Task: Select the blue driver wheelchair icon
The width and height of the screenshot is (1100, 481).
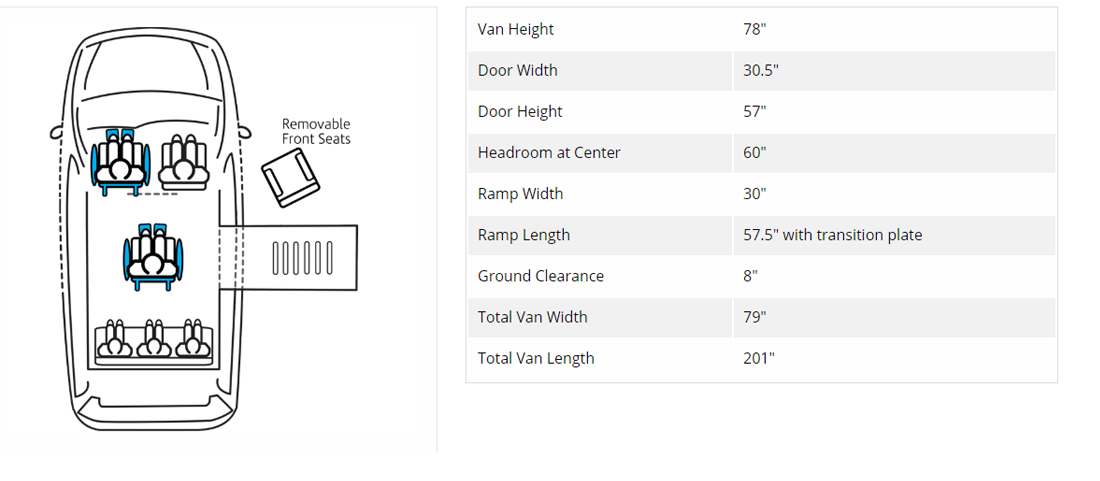Action: pos(120,162)
